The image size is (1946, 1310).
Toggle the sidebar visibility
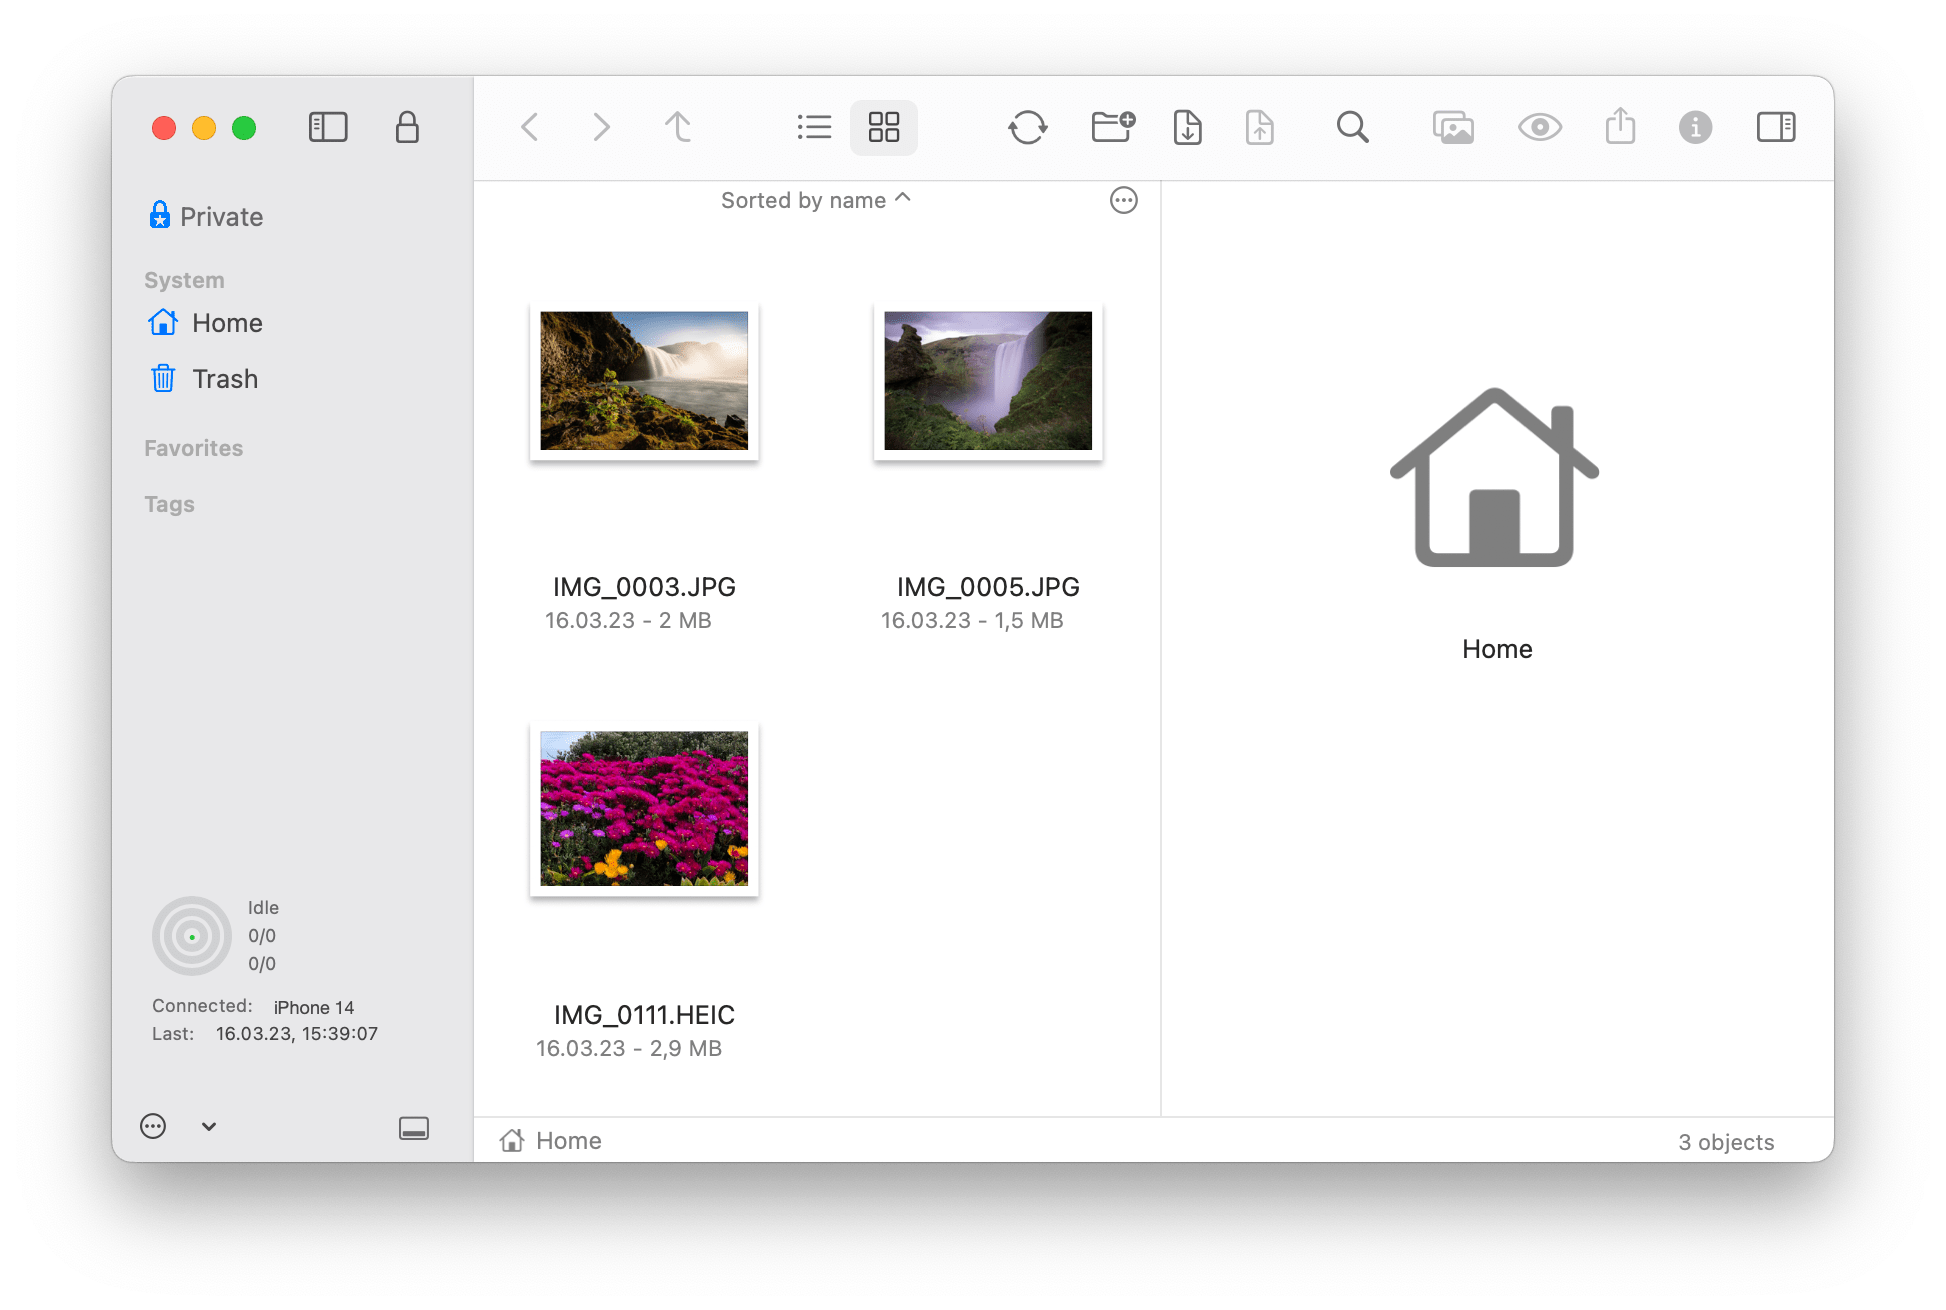coord(328,127)
